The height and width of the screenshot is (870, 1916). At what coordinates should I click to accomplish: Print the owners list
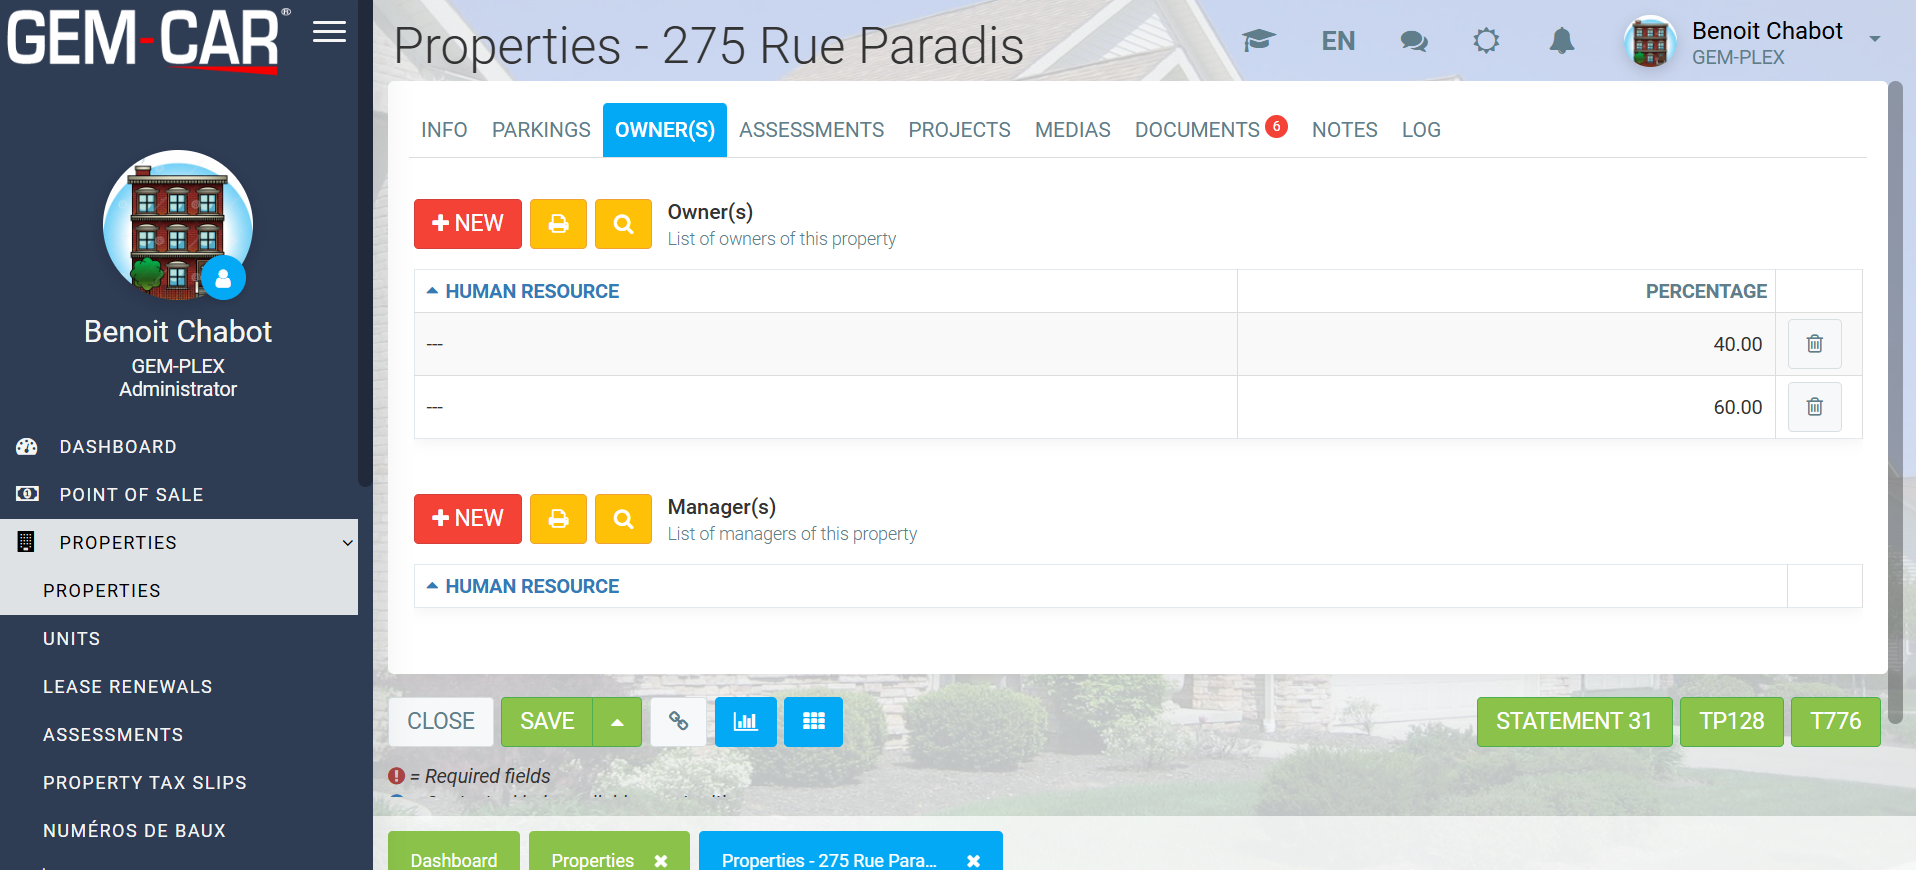point(558,224)
